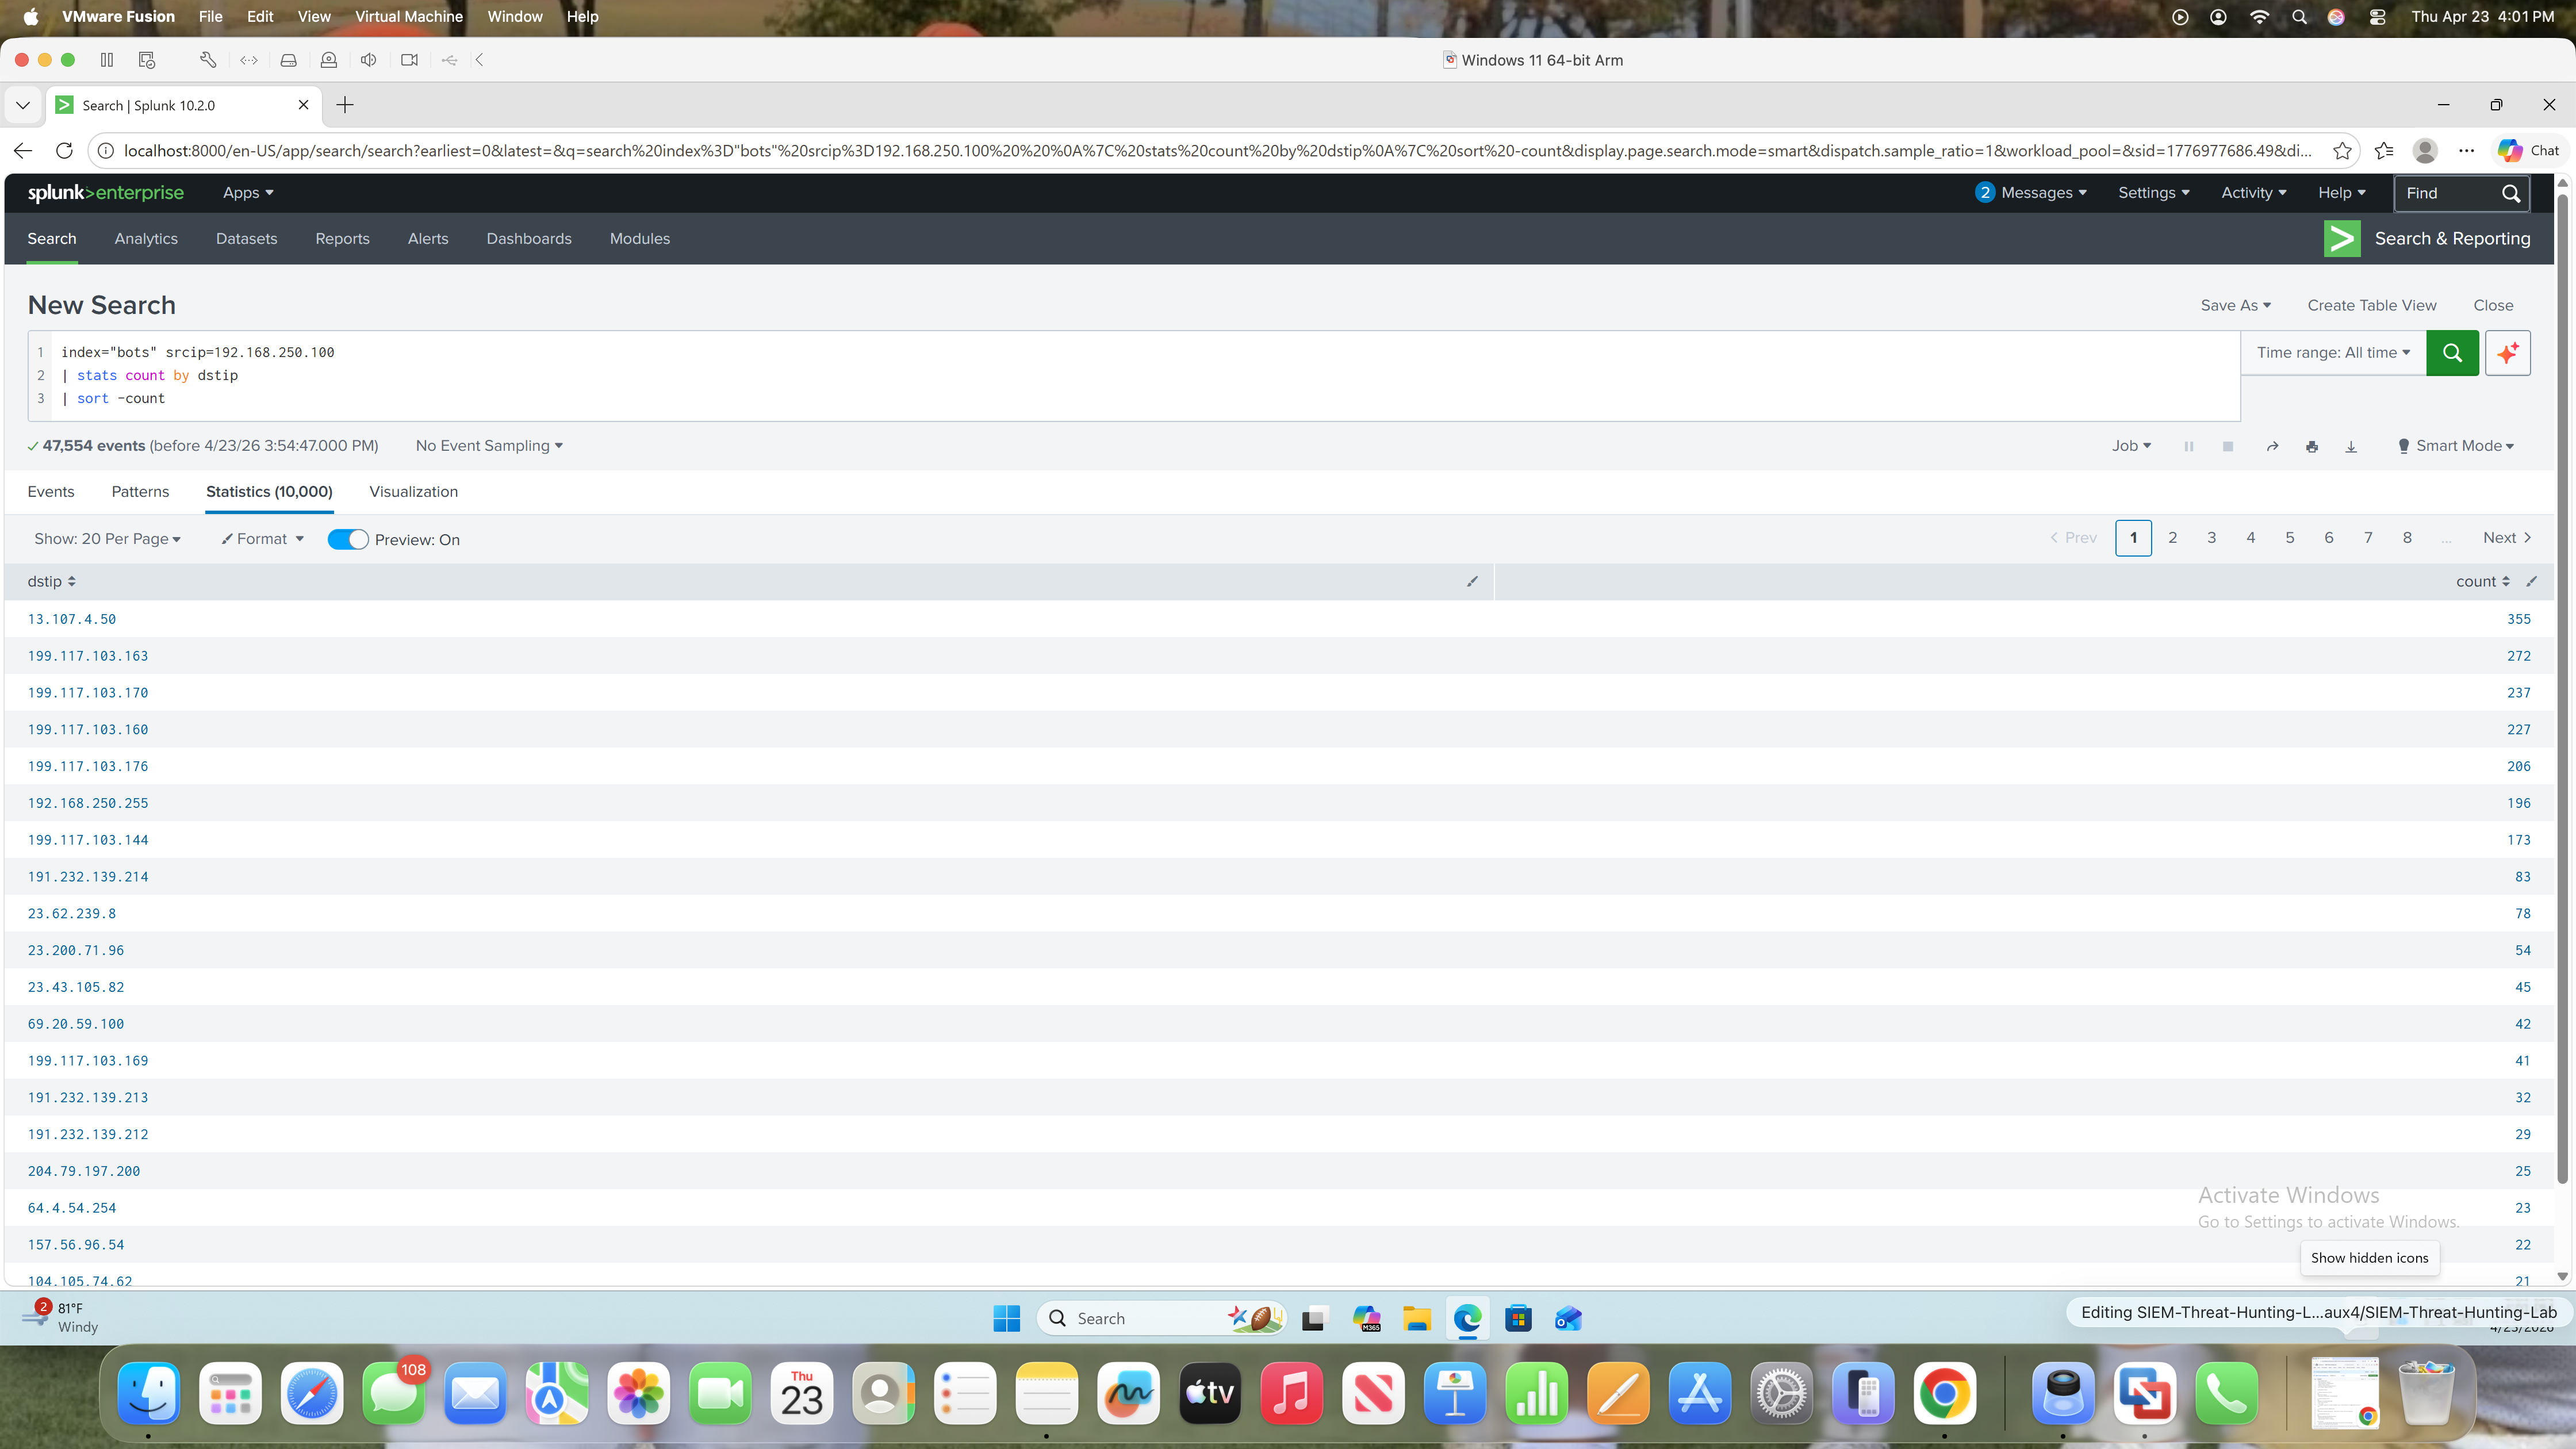The width and height of the screenshot is (2576, 1449).
Task: Open Google Chrome from the macOS dock
Action: coord(1945,1393)
